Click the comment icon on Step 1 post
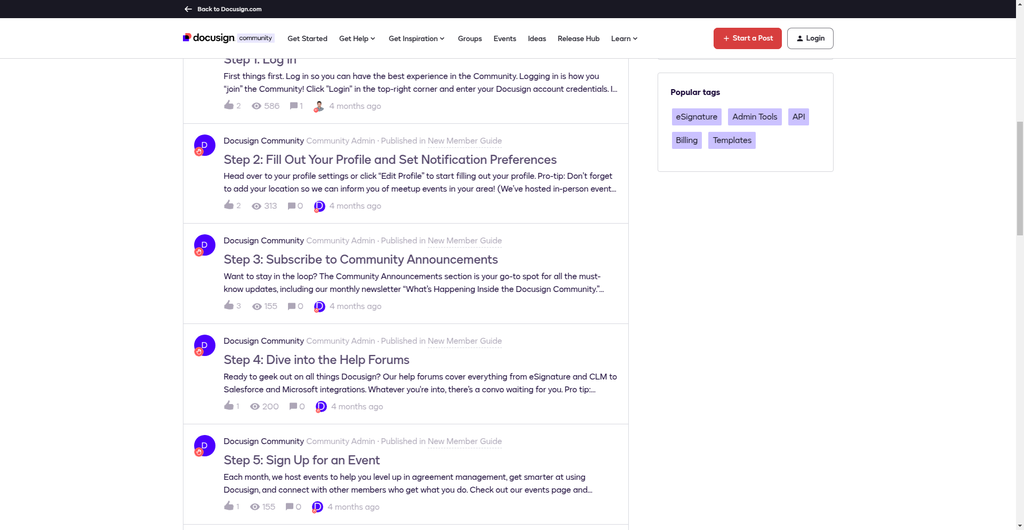 [x=294, y=106]
